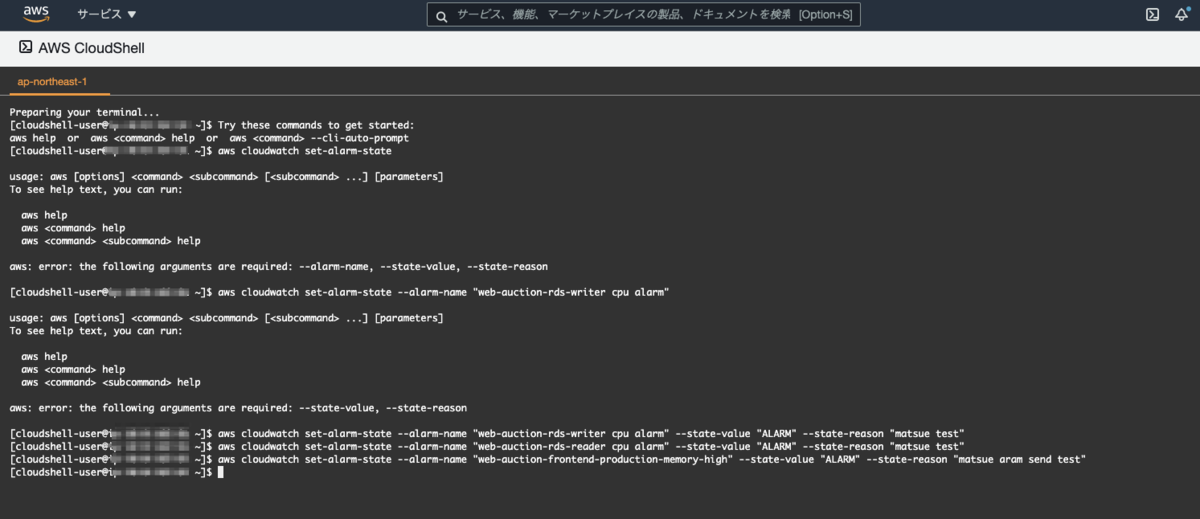Click the error line listing --alarm-name required
Viewport: 1200px width, 519px height.
coord(278,267)
